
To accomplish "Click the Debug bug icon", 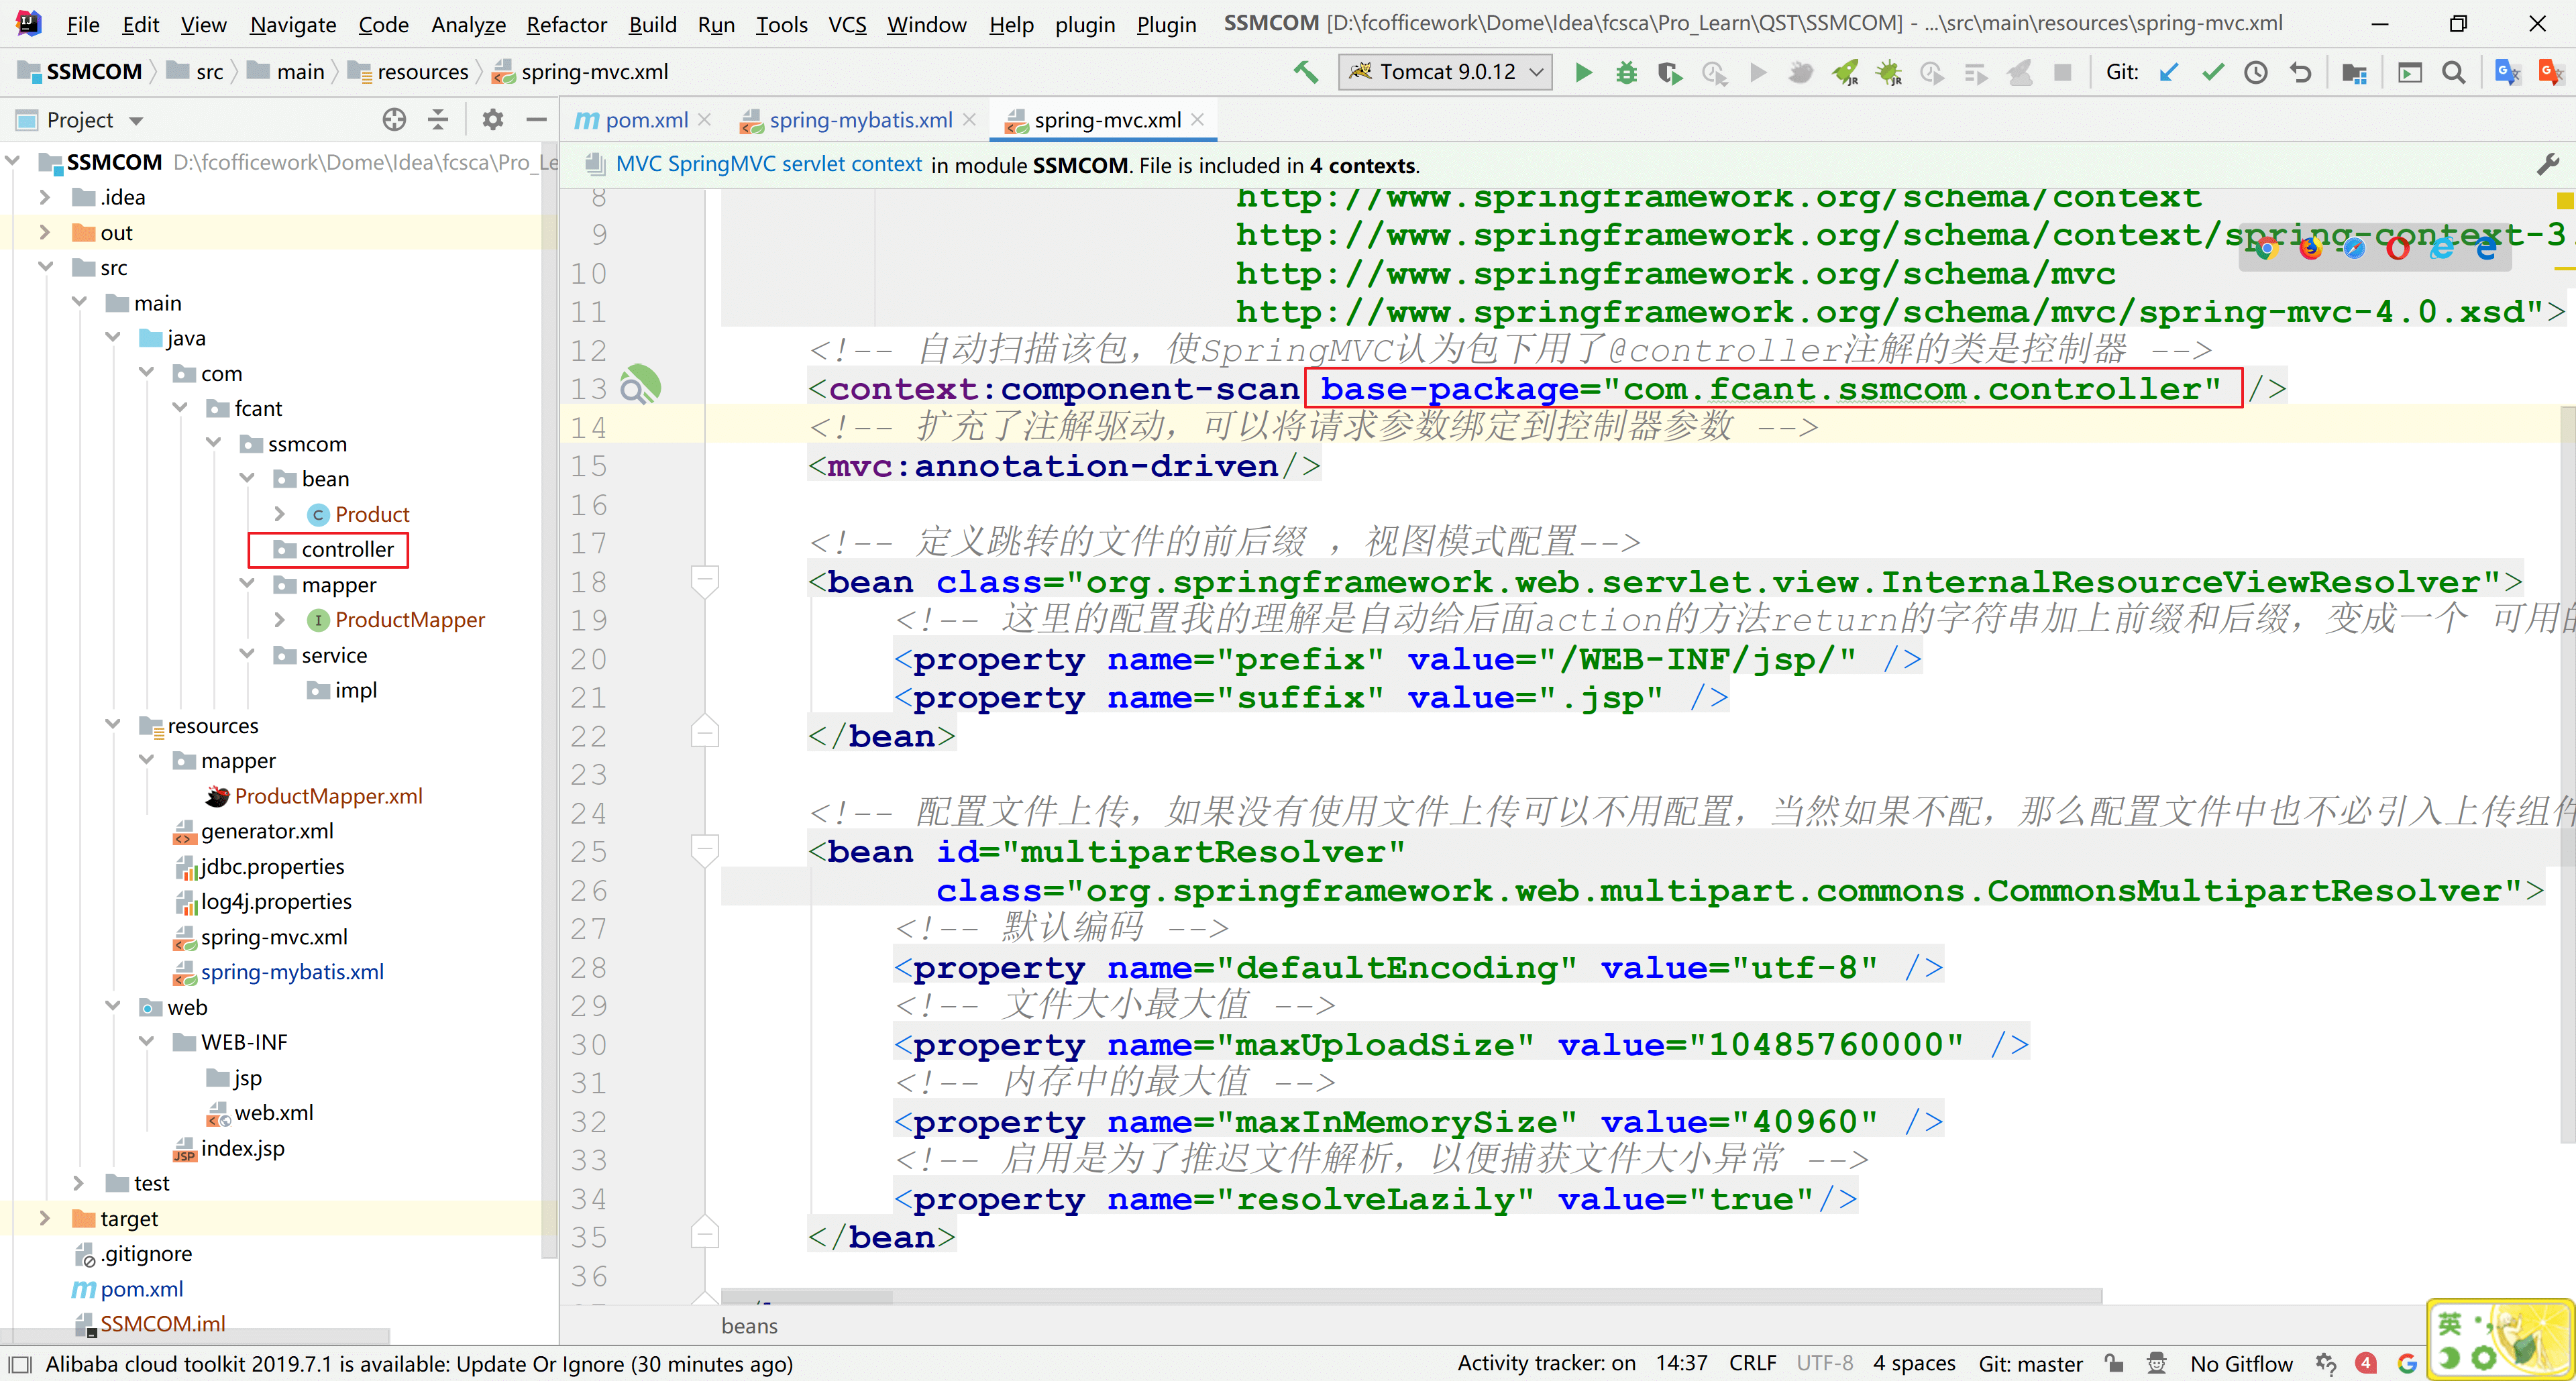I will 1626,72.
